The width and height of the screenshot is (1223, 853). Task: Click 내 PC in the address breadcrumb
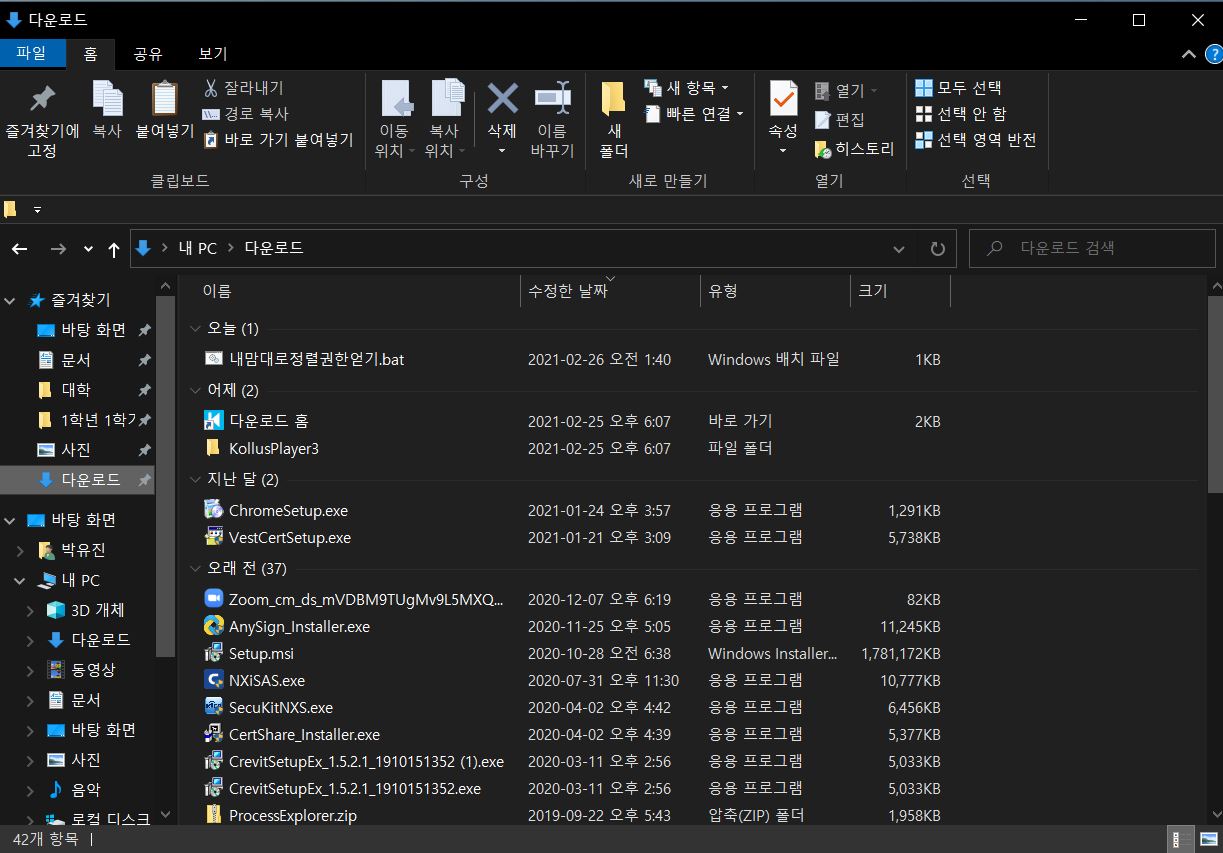(197, 248)
